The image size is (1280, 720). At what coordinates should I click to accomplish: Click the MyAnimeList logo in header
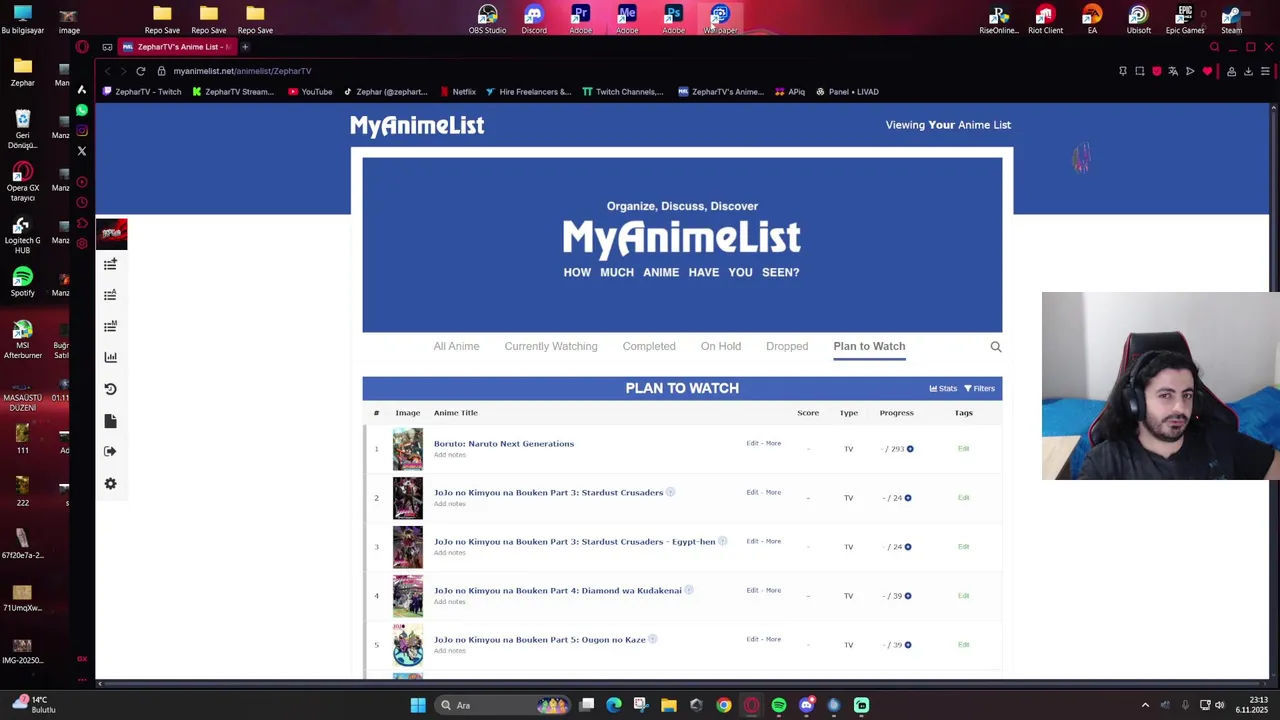[x=417, y=125]
